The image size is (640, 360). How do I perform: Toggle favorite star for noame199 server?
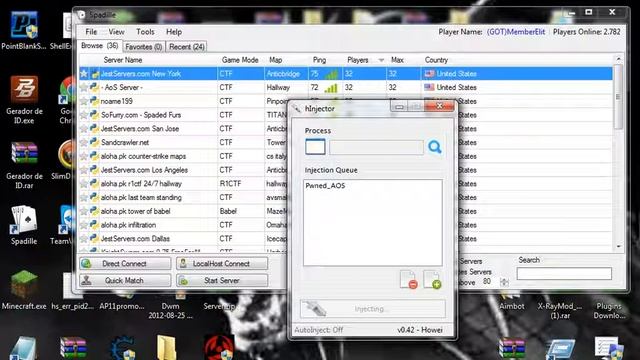[x=84, y=101]
